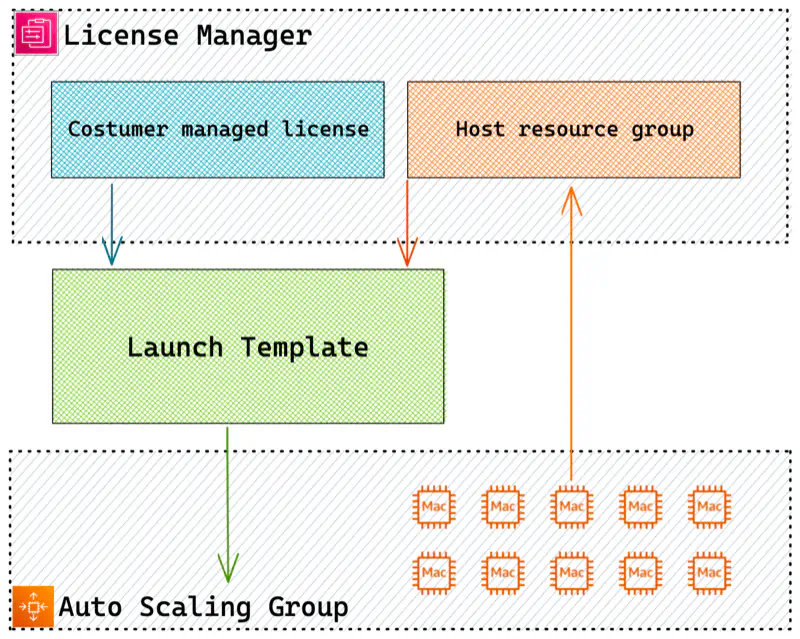Click the last Mac chip in bottom row
The width and height of the screenshot is (800, 639).
(709, 572)
